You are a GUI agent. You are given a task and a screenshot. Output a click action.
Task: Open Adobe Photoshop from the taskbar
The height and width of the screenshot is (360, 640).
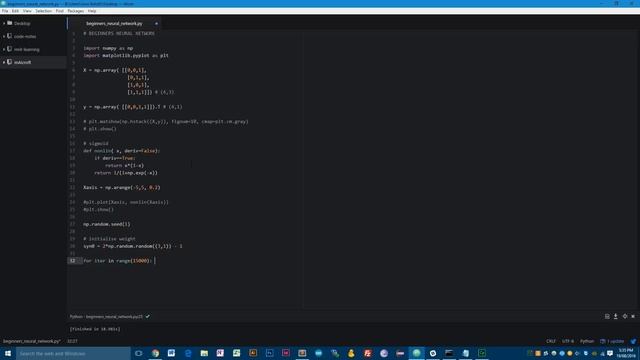click(269, 353)
